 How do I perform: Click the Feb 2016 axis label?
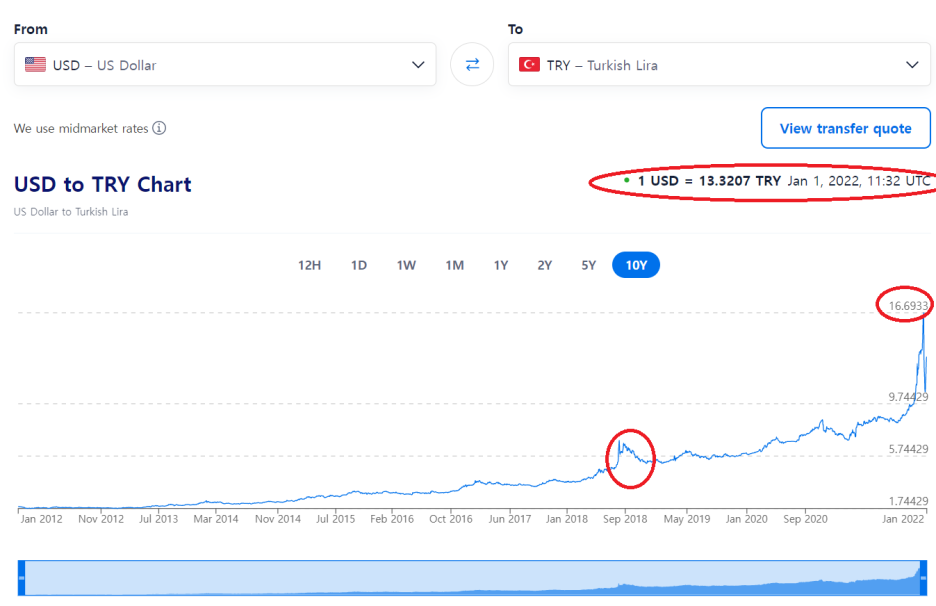pyautogui.click(x=392, y=519)
